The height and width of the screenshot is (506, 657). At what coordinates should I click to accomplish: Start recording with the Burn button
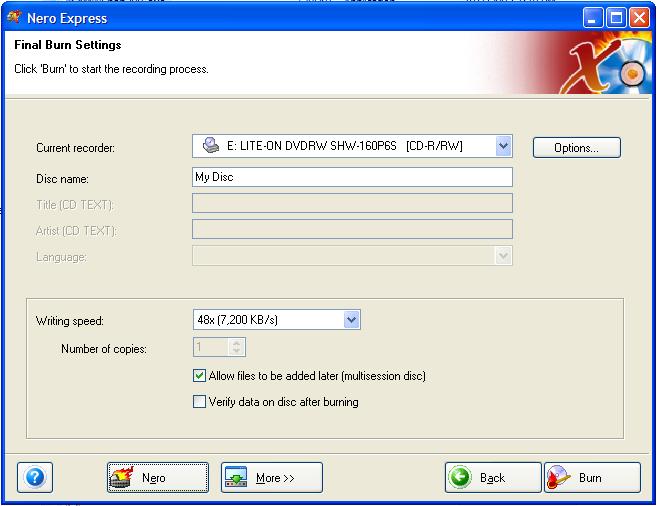[592, 478]
